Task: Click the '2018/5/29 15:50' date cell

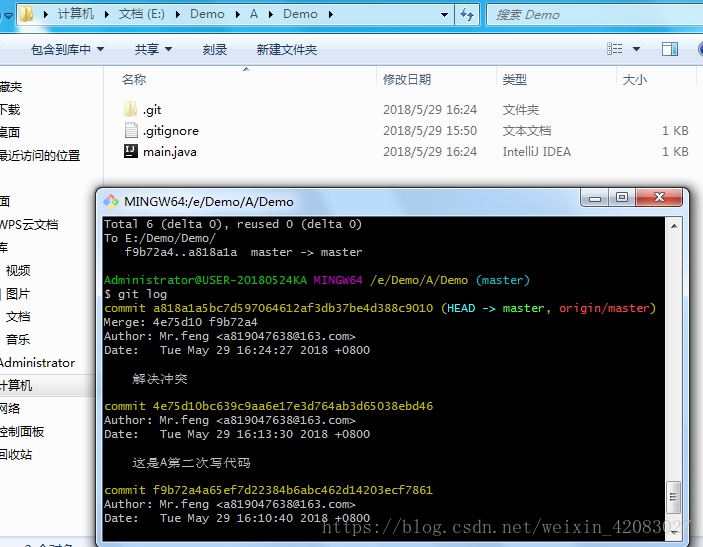Action: pyautogui.click(x=430, y=130)
